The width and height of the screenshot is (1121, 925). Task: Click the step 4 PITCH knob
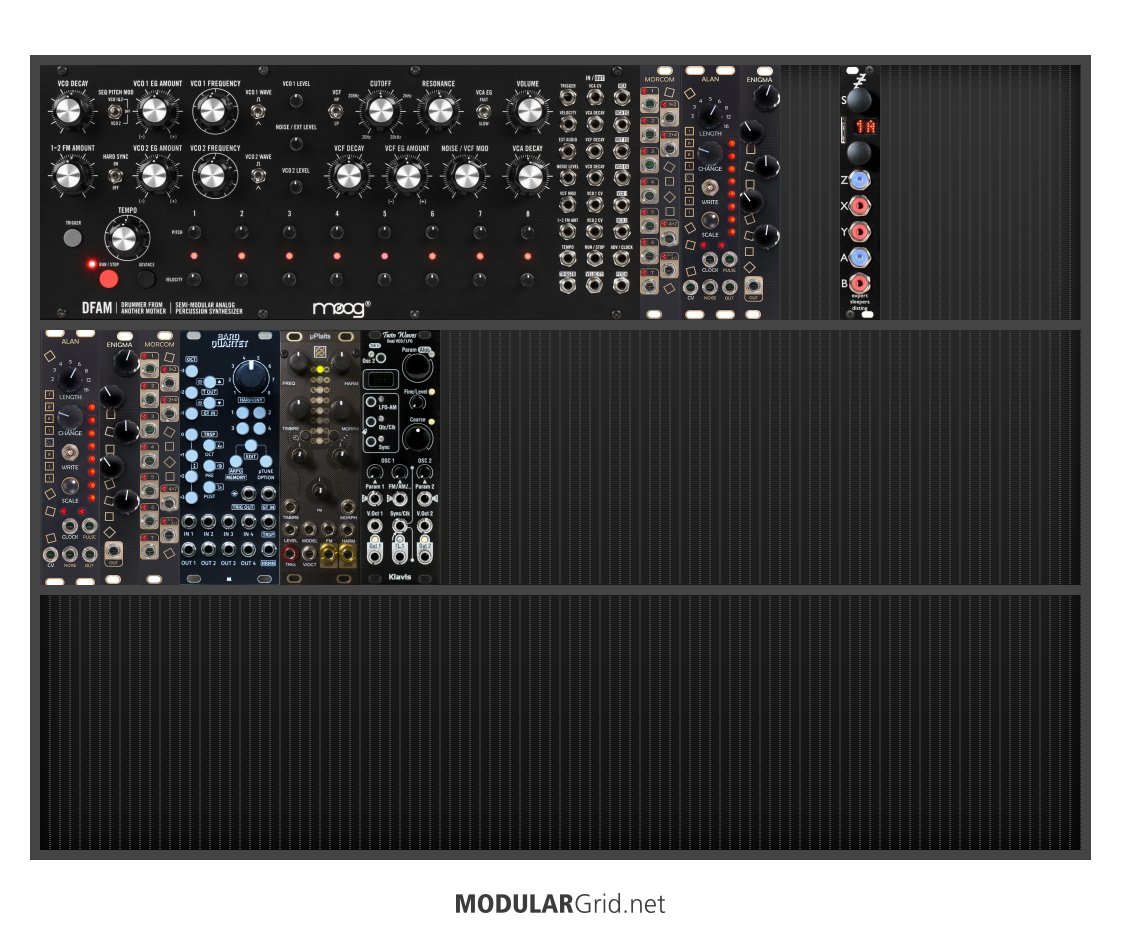pyautogui.click(x=337, y=232)
